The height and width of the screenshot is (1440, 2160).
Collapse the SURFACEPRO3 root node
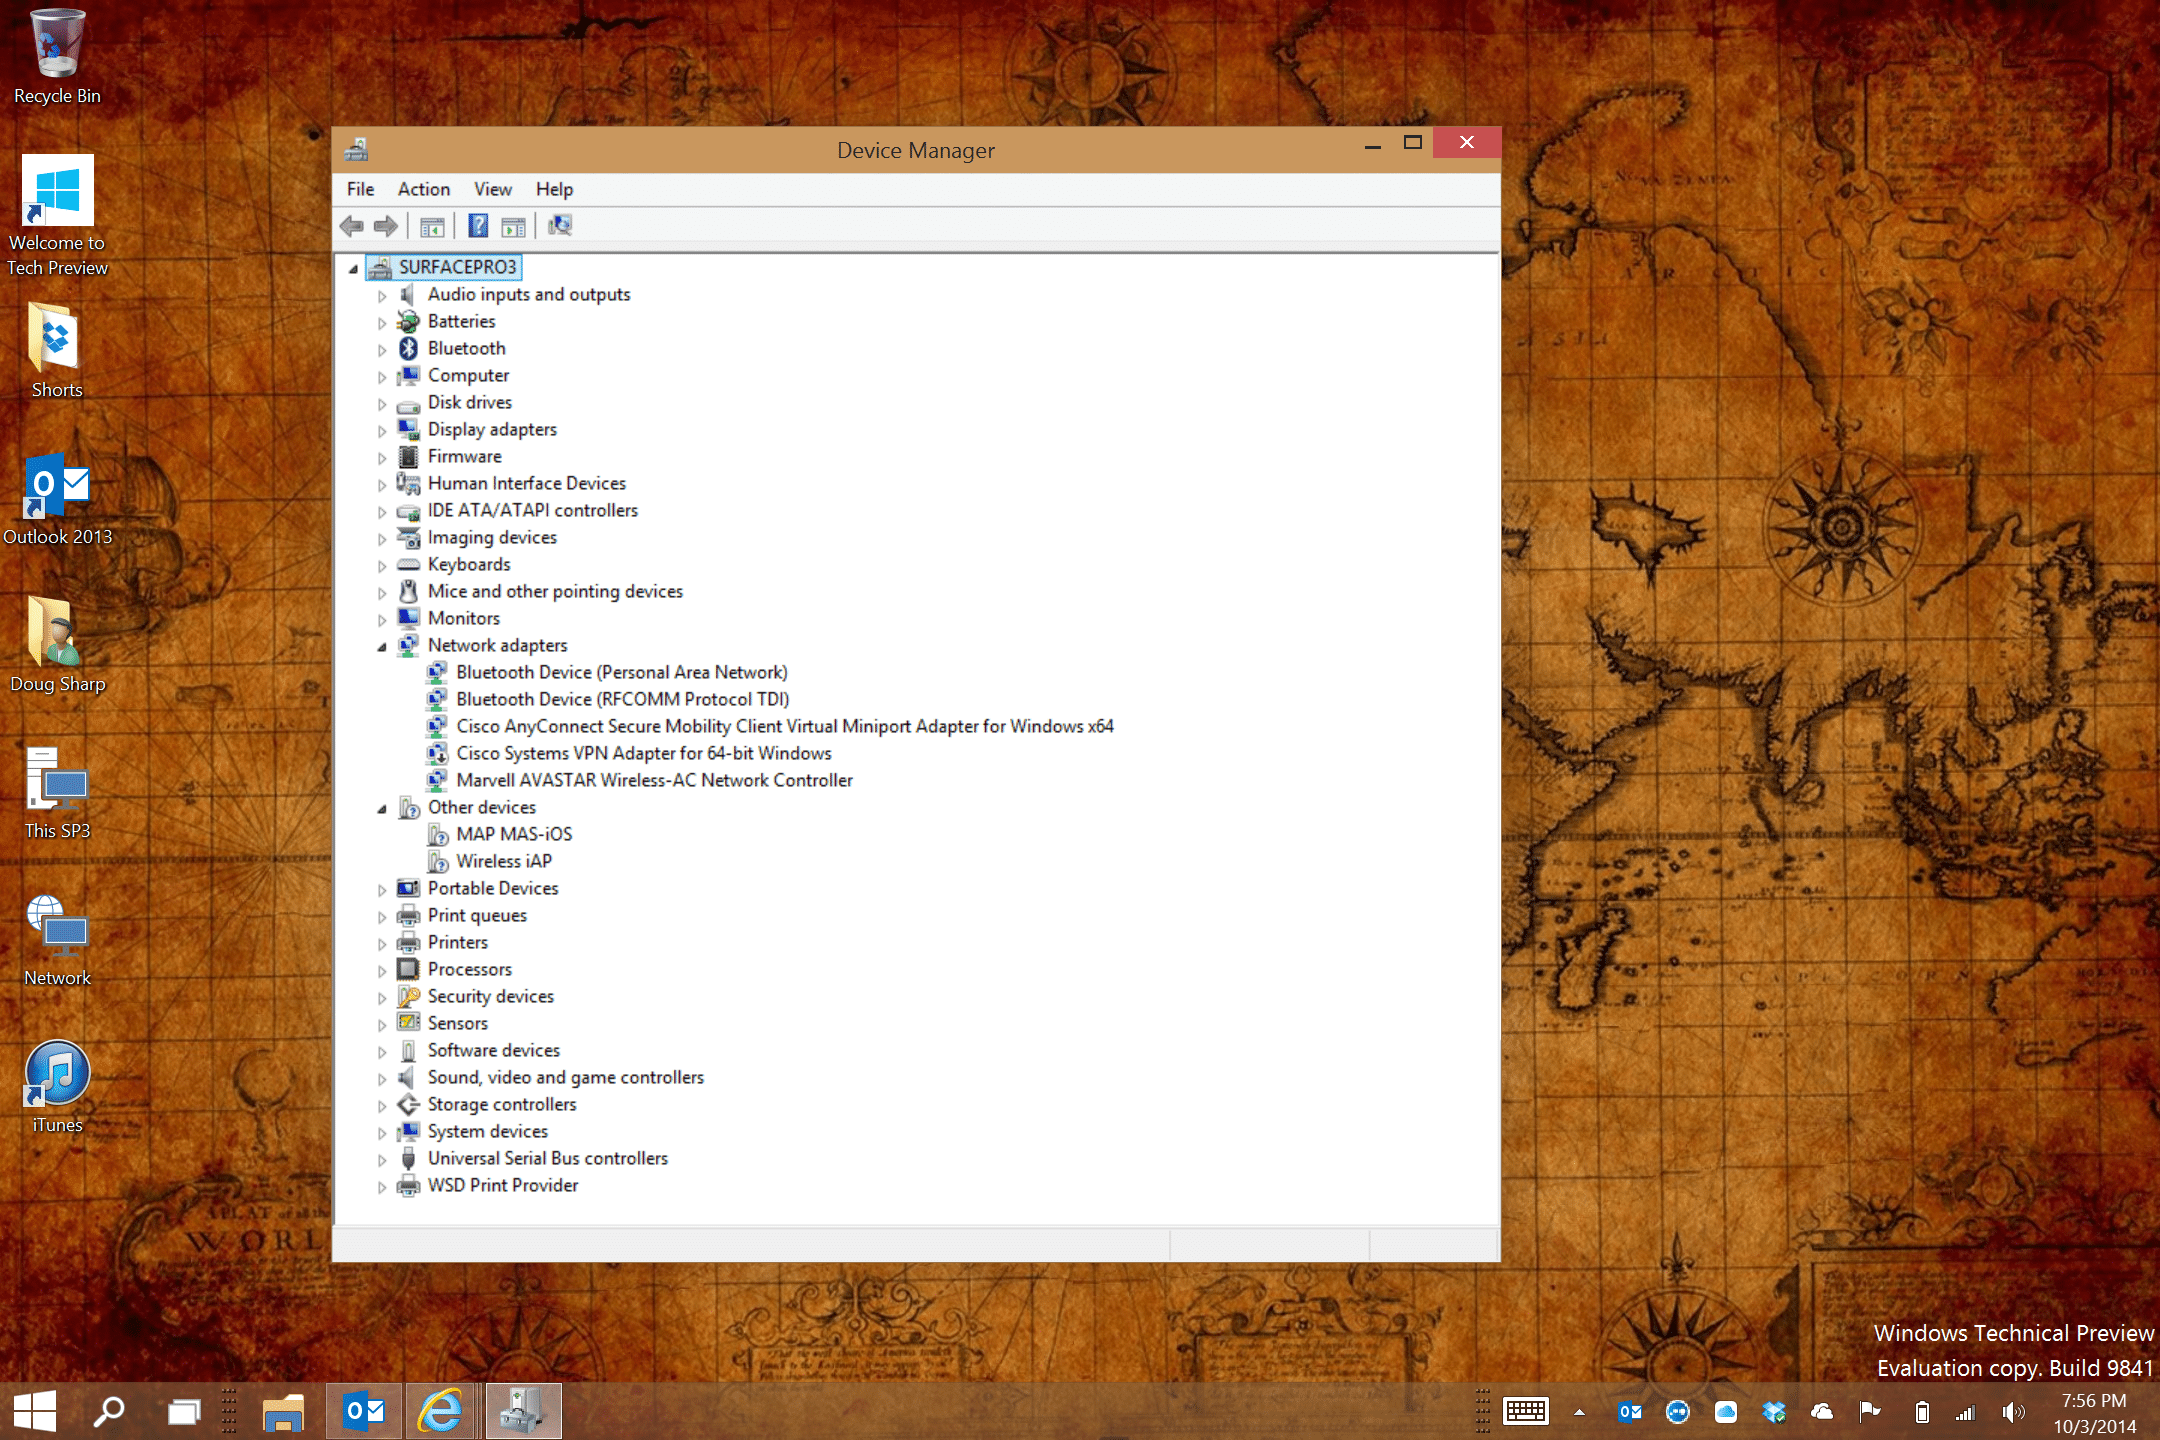click(353, 268)
